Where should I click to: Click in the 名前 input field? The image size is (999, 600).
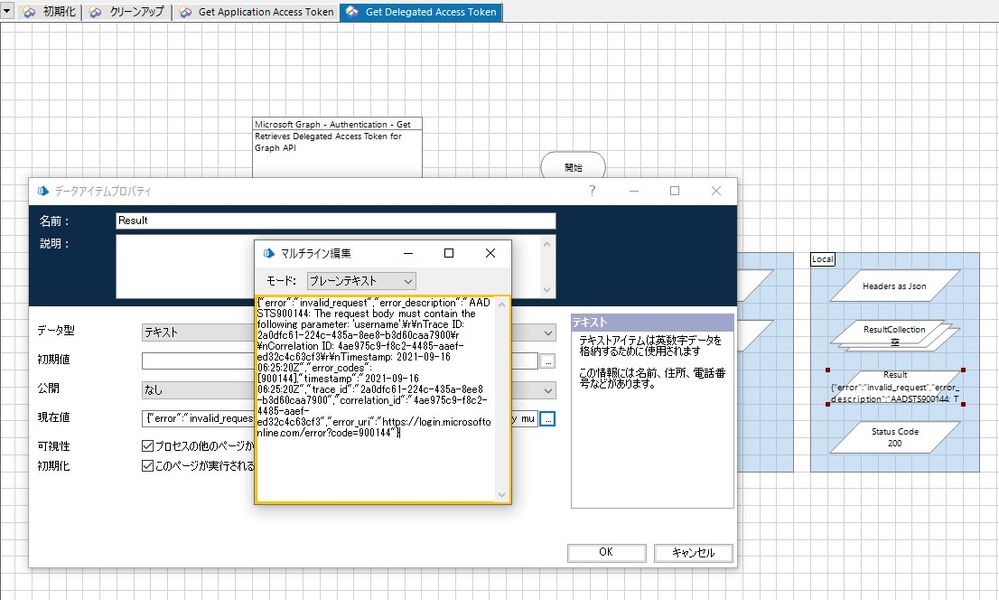point(335,220)
